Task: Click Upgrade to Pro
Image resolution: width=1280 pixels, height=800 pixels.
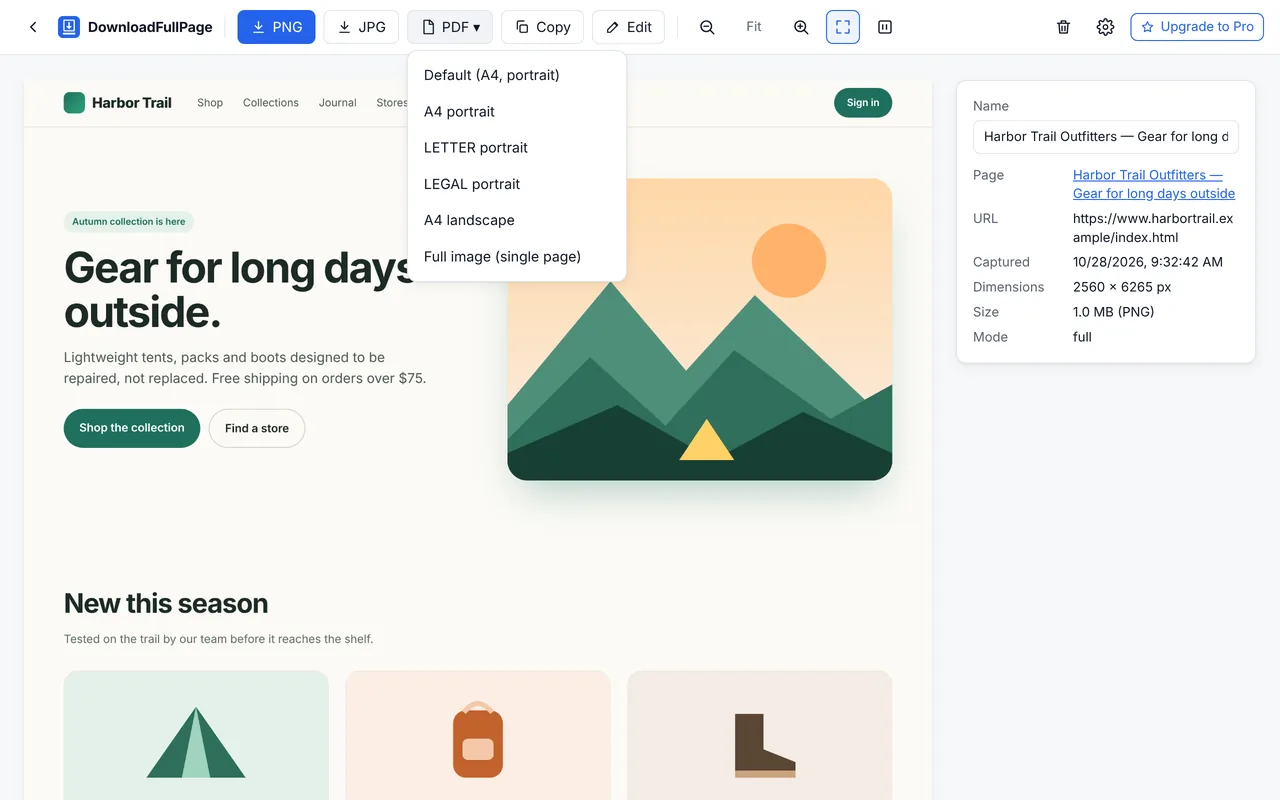Action: (1197, 27)
